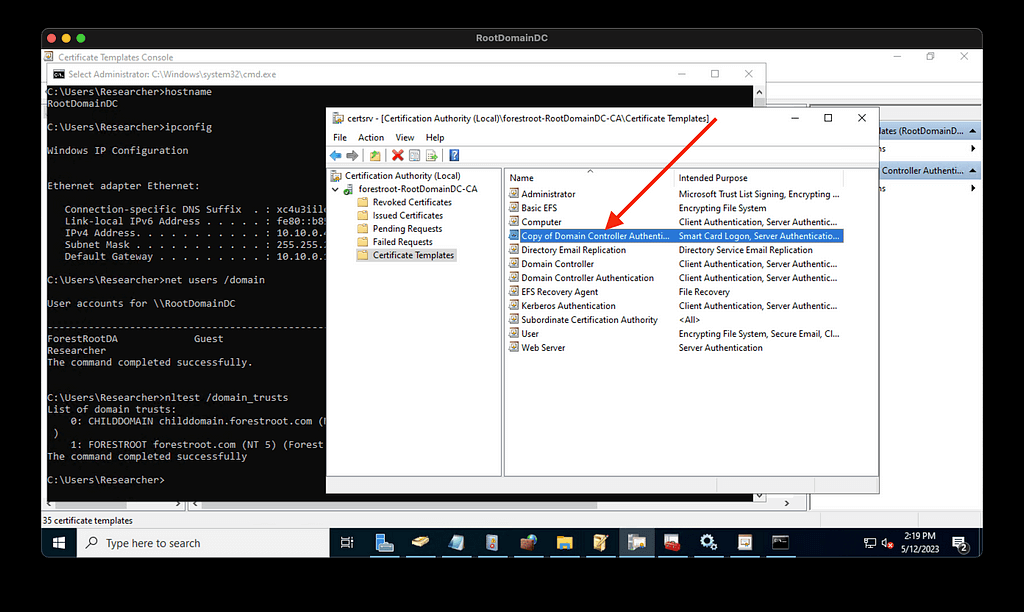The width and height of the screenshot is (1024, 612).
Task: Open the Action menu
Action: tap(371, 137)
